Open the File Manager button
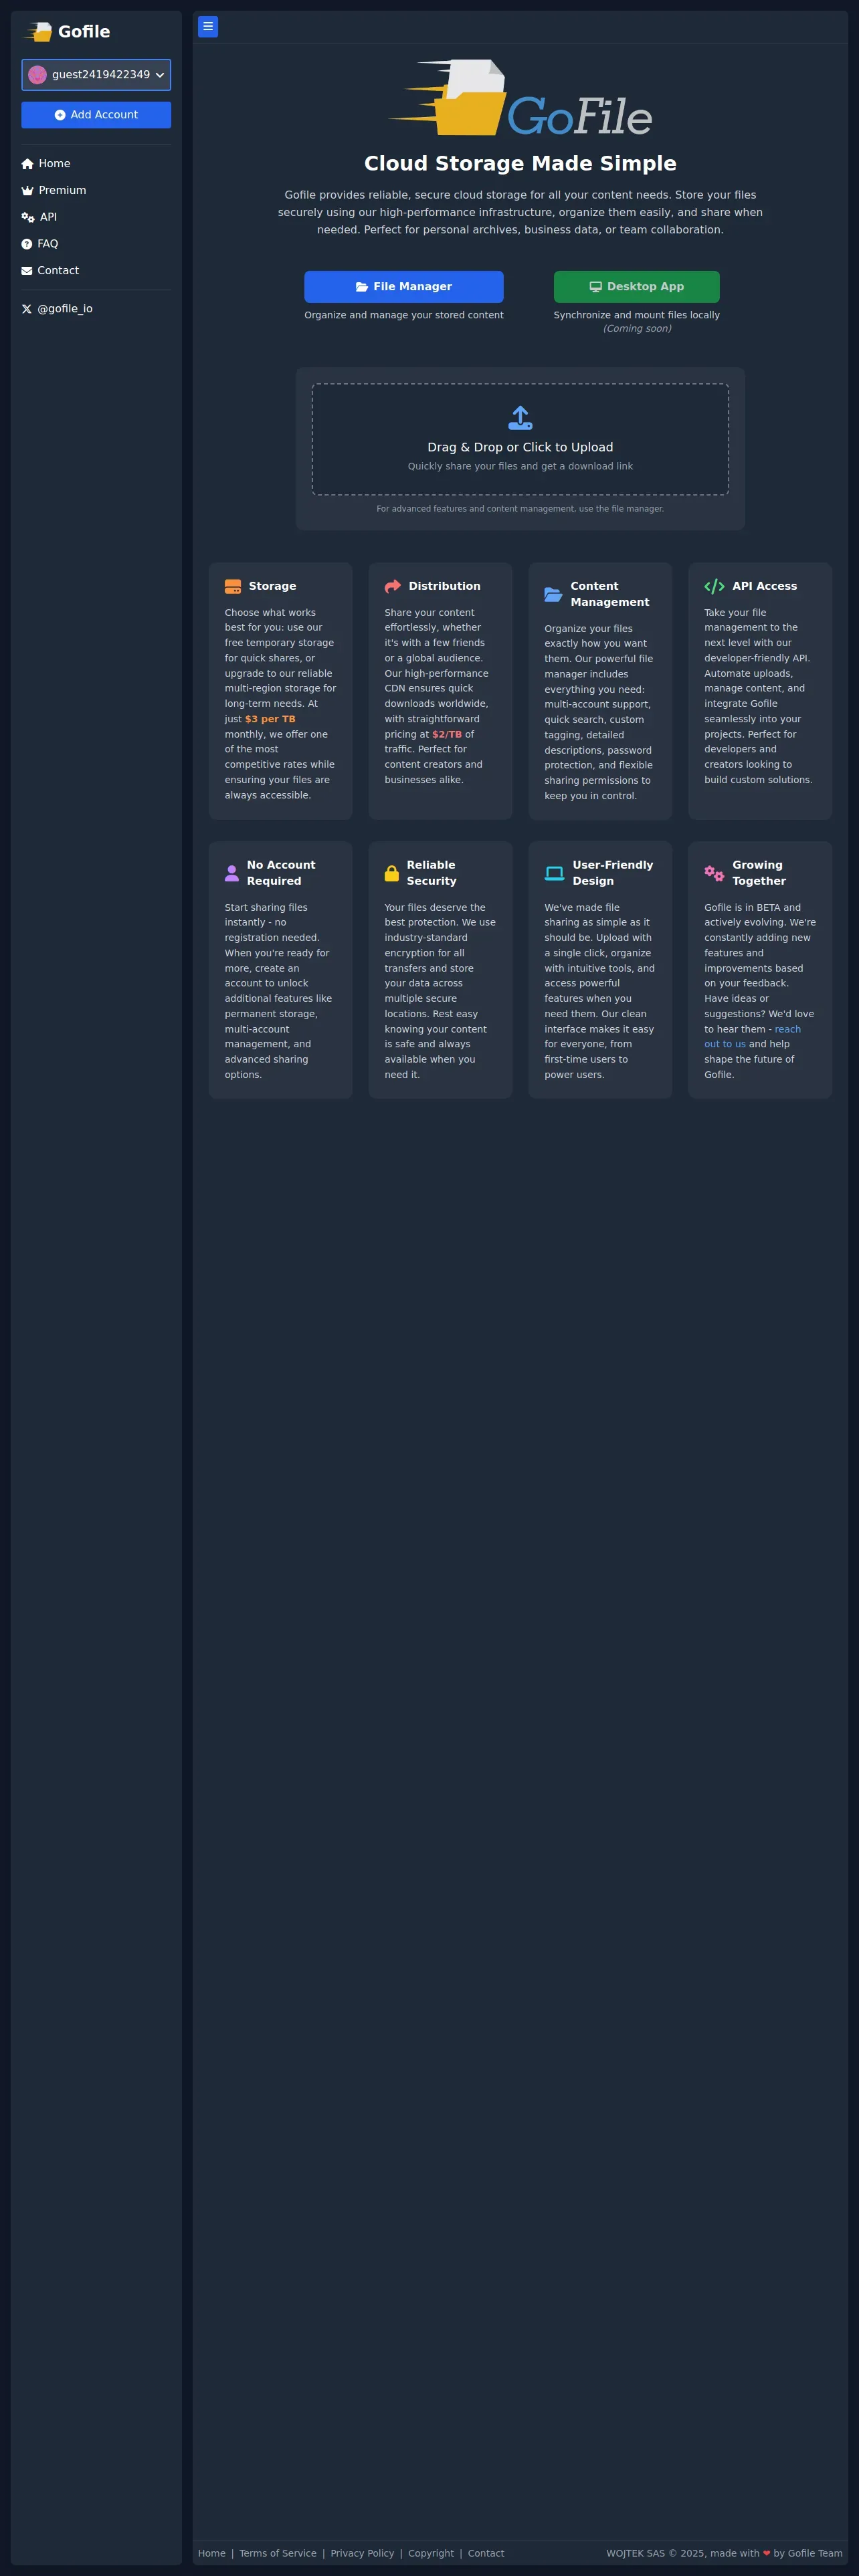Viewport: 859px width, 2576px height. (404, 287)
